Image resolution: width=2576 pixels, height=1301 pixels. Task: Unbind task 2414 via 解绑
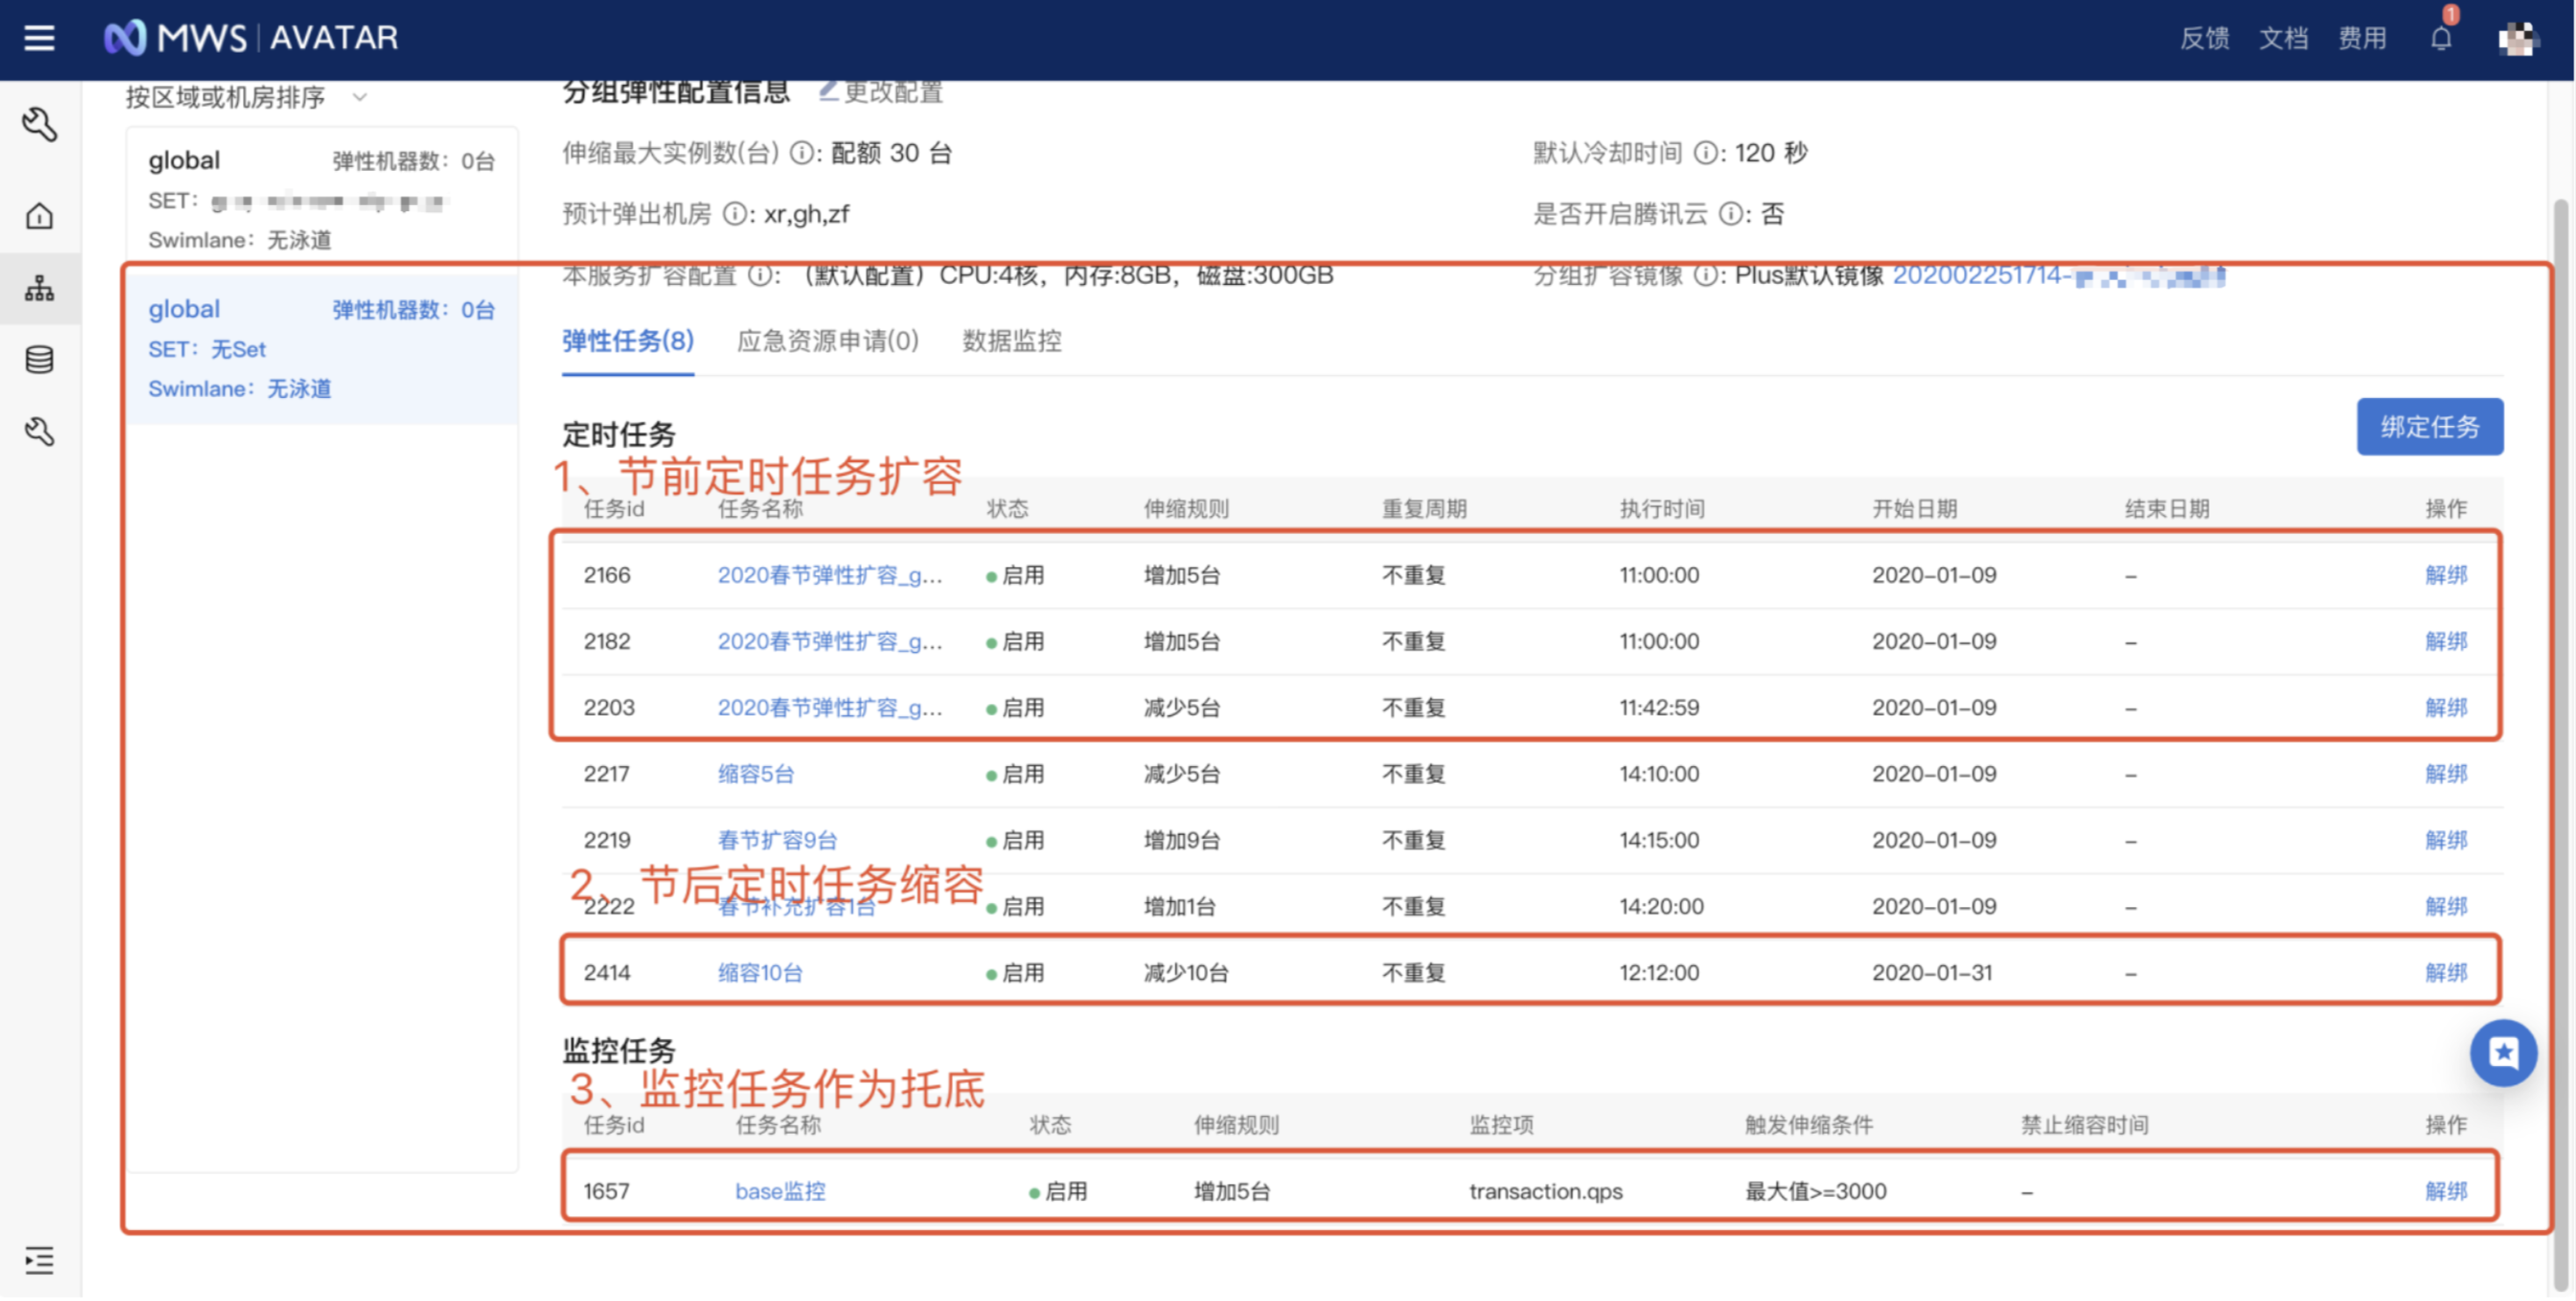pyautogui.click(x=2445, y=973)
